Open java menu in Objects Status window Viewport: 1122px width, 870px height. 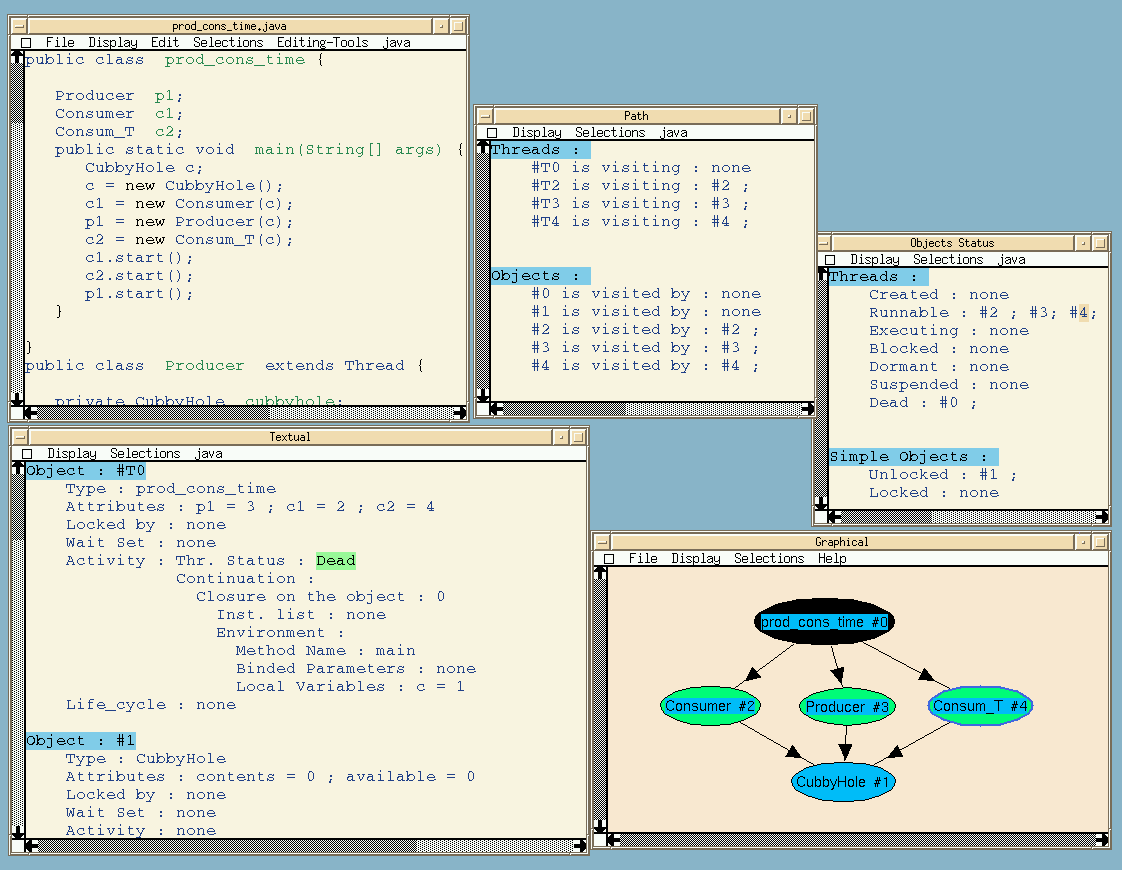click(x=1011, y=260)
